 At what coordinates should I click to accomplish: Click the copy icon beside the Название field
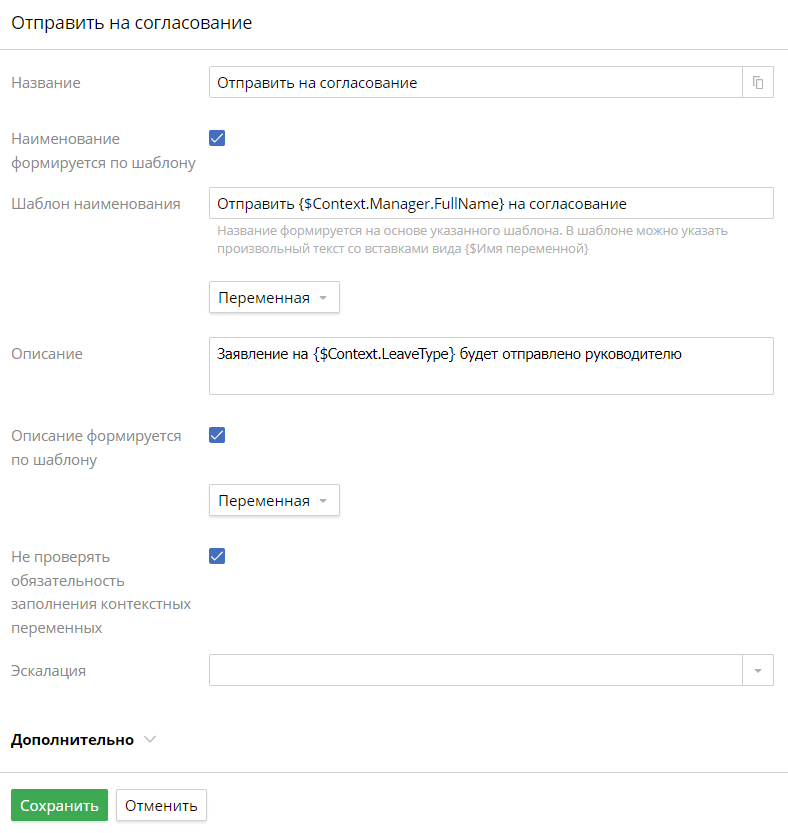coord(758,83)
